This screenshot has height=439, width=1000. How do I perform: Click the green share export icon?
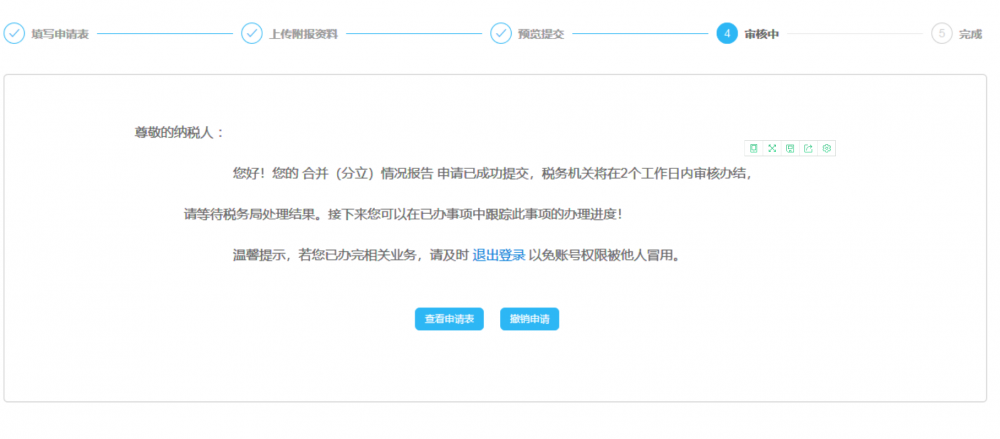point(808,148)
